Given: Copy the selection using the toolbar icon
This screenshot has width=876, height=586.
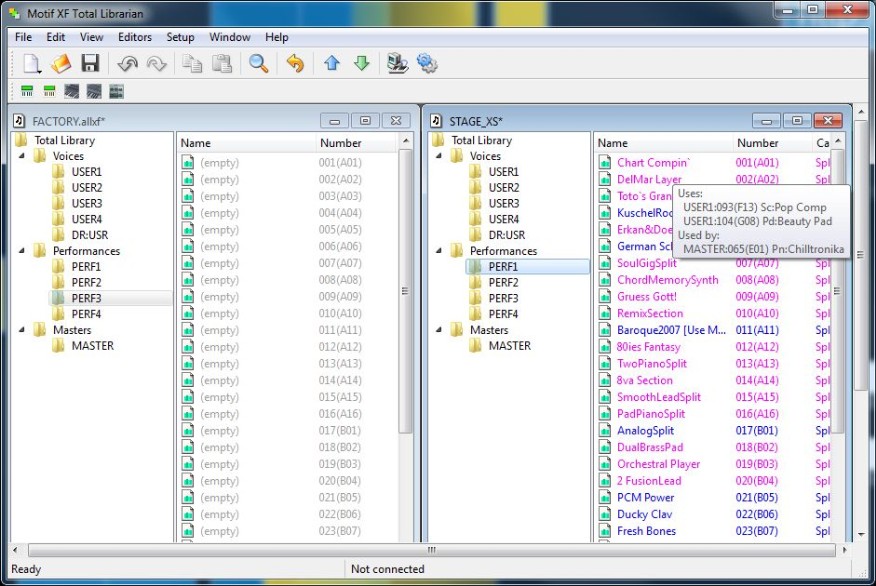Looking at the screenshot, I should click(x=192, y=64).
